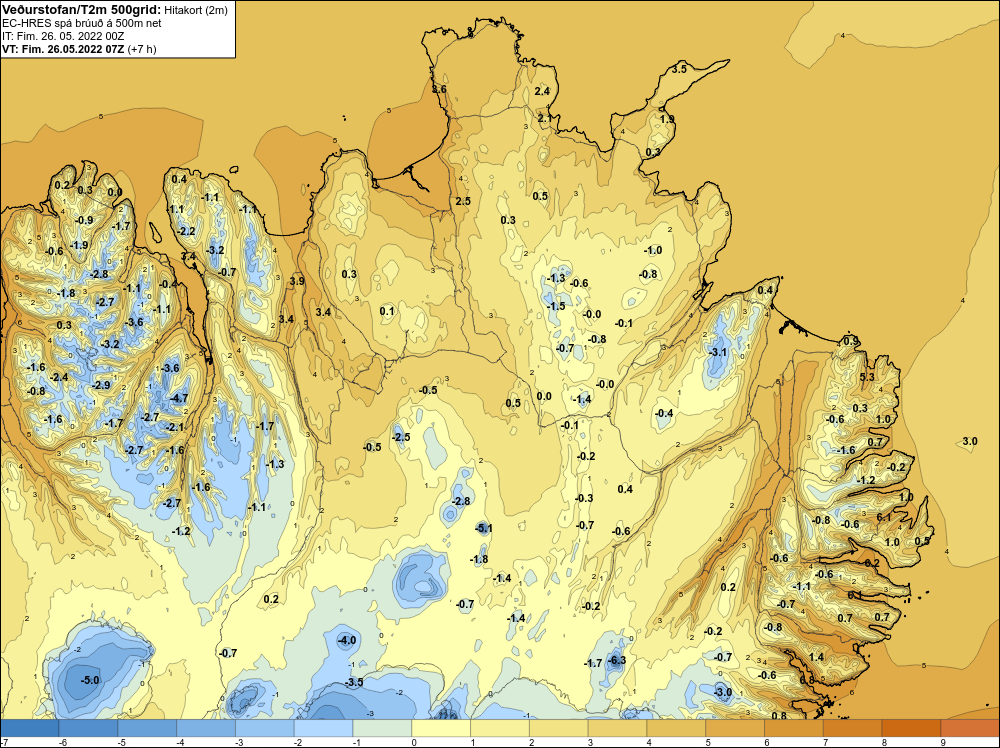Pick the -5.1 temperature marker
1000x748 pixels.
click(483, 528)
